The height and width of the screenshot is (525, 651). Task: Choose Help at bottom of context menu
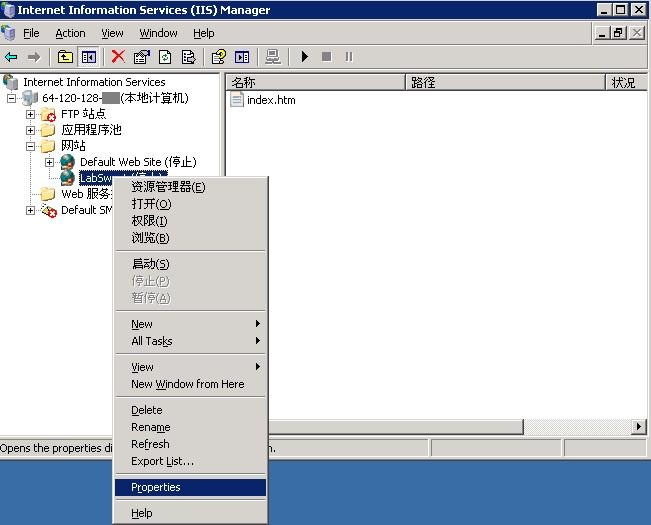pos(191,513)
